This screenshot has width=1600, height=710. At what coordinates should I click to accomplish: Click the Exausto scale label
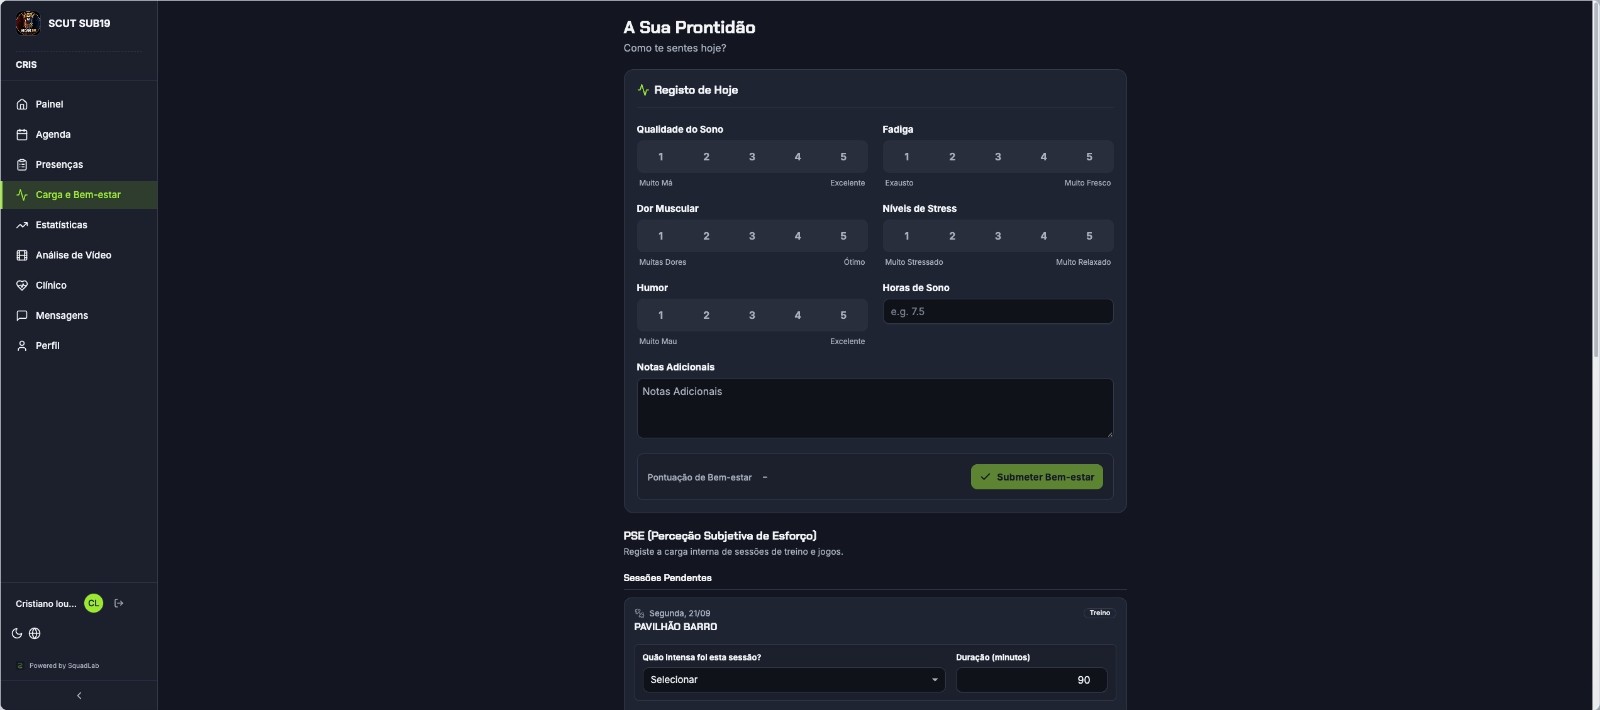coord(899,183)
